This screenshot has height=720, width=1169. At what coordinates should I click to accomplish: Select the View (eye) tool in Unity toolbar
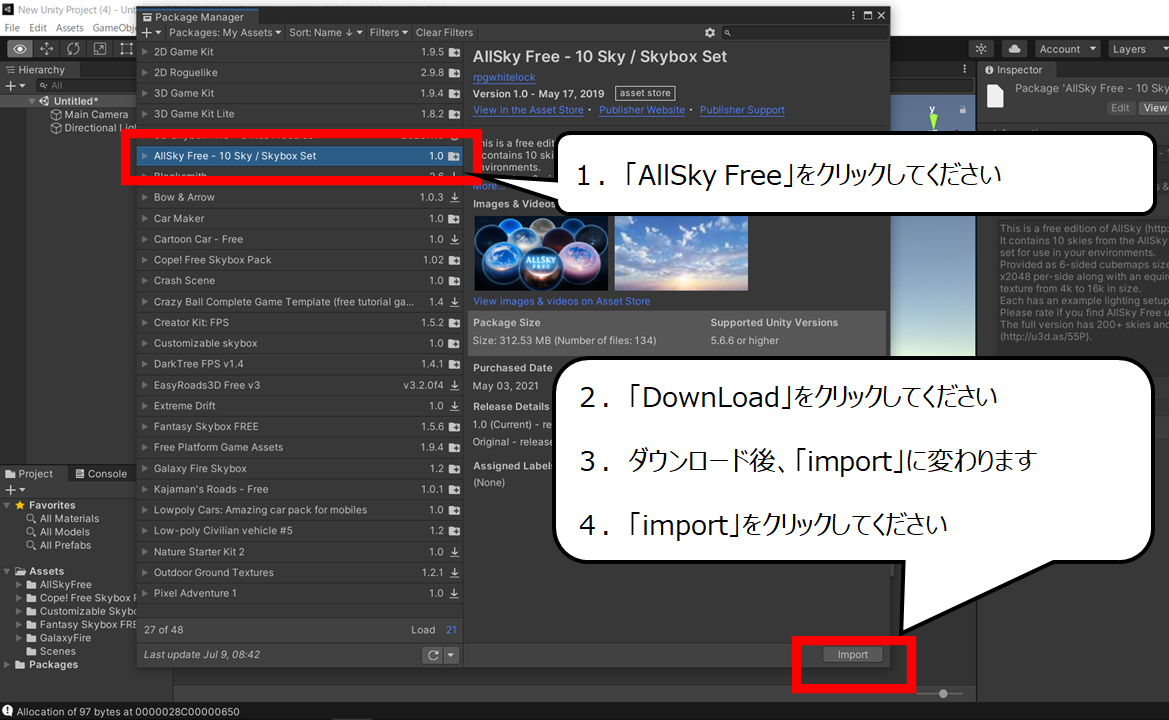[x=20, y=49]
